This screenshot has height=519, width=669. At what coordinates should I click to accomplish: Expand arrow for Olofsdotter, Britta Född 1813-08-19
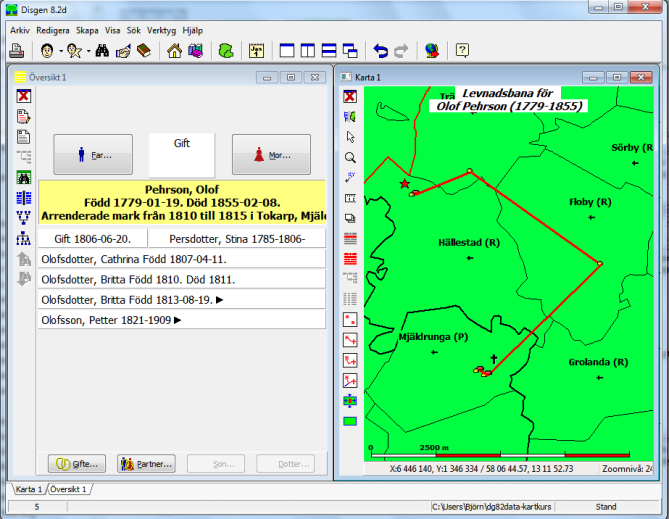coord(220,300)
